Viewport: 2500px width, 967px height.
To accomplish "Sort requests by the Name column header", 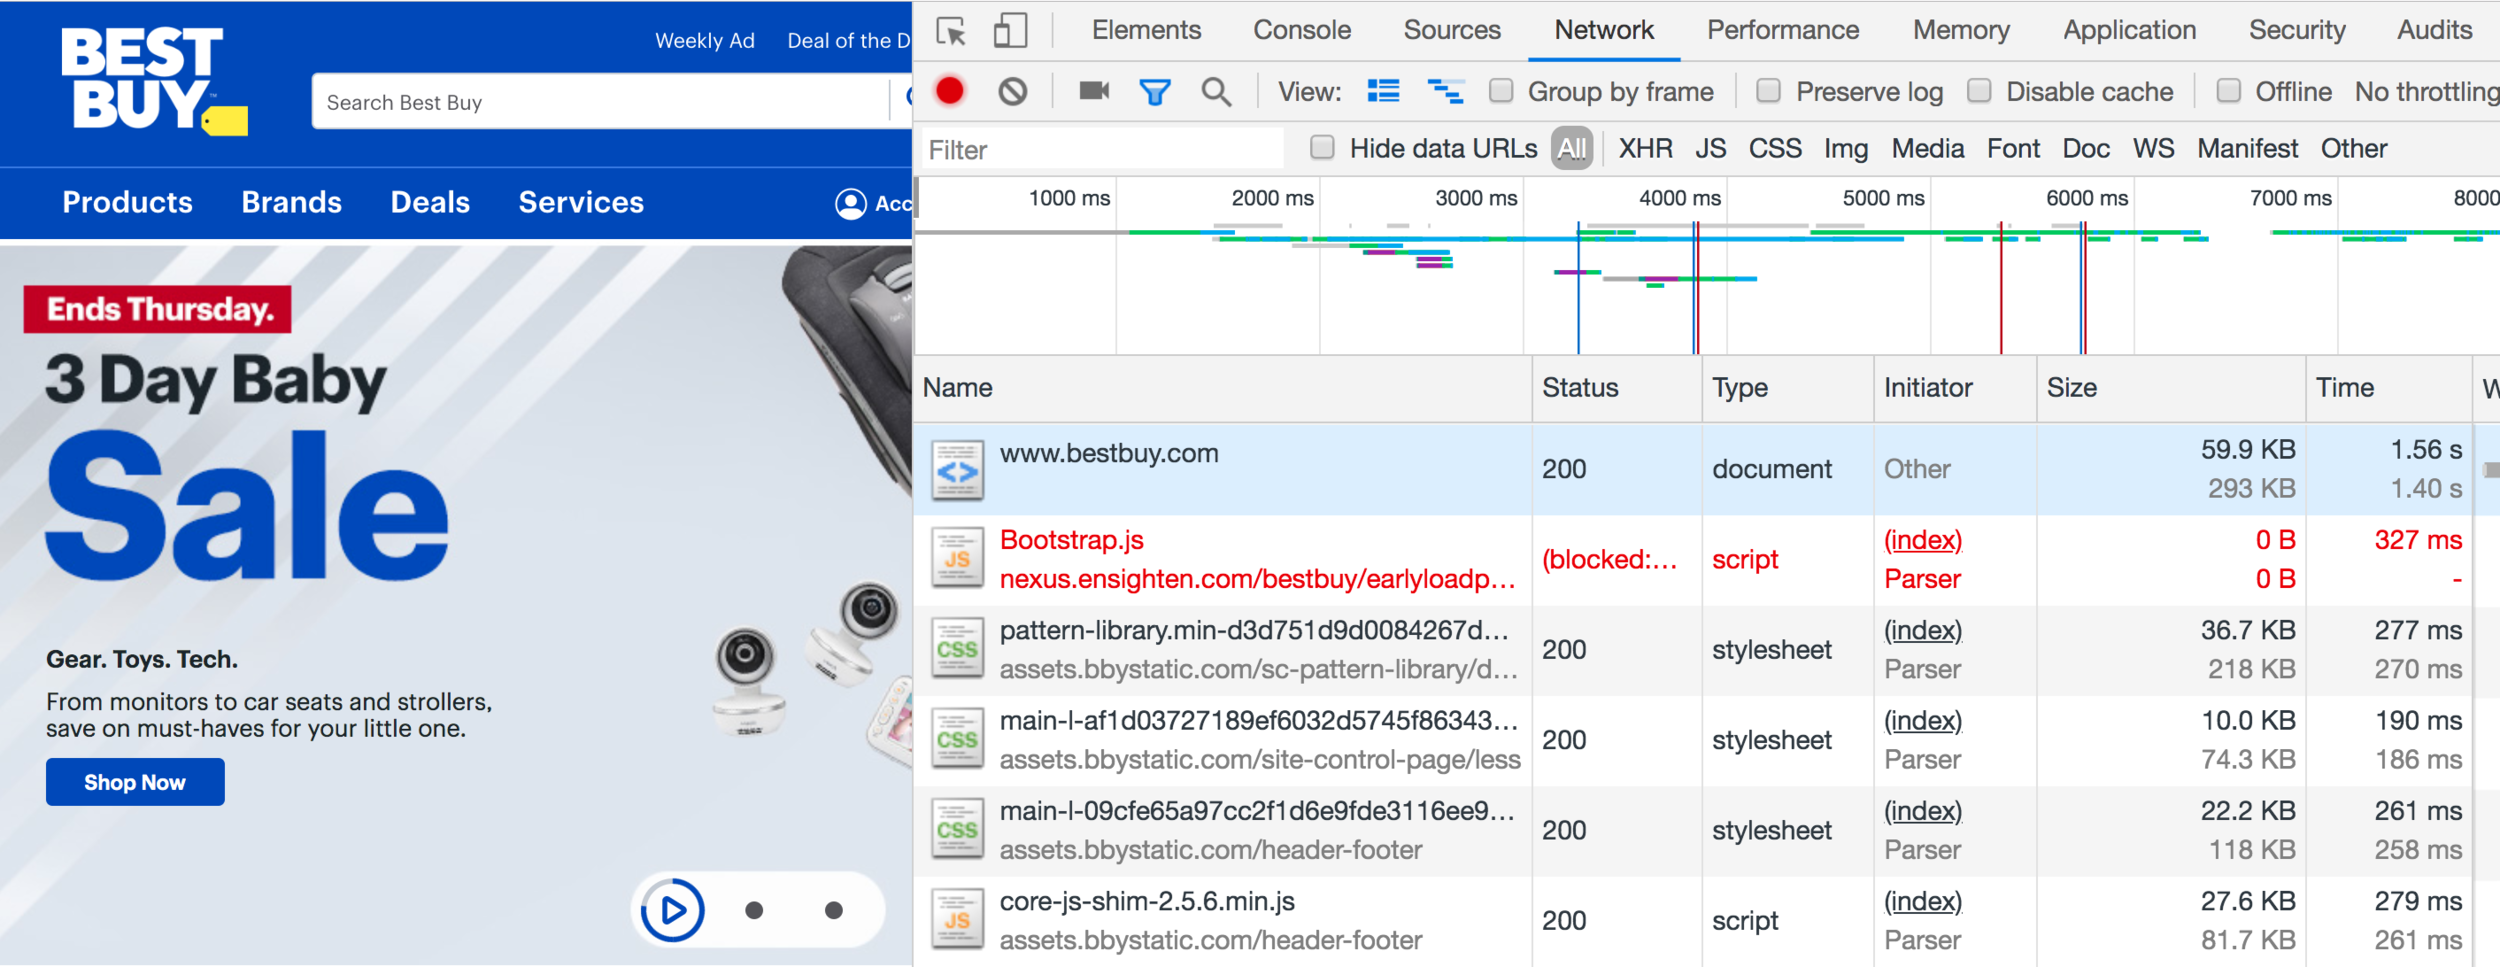I will [x=1222, y=388].
